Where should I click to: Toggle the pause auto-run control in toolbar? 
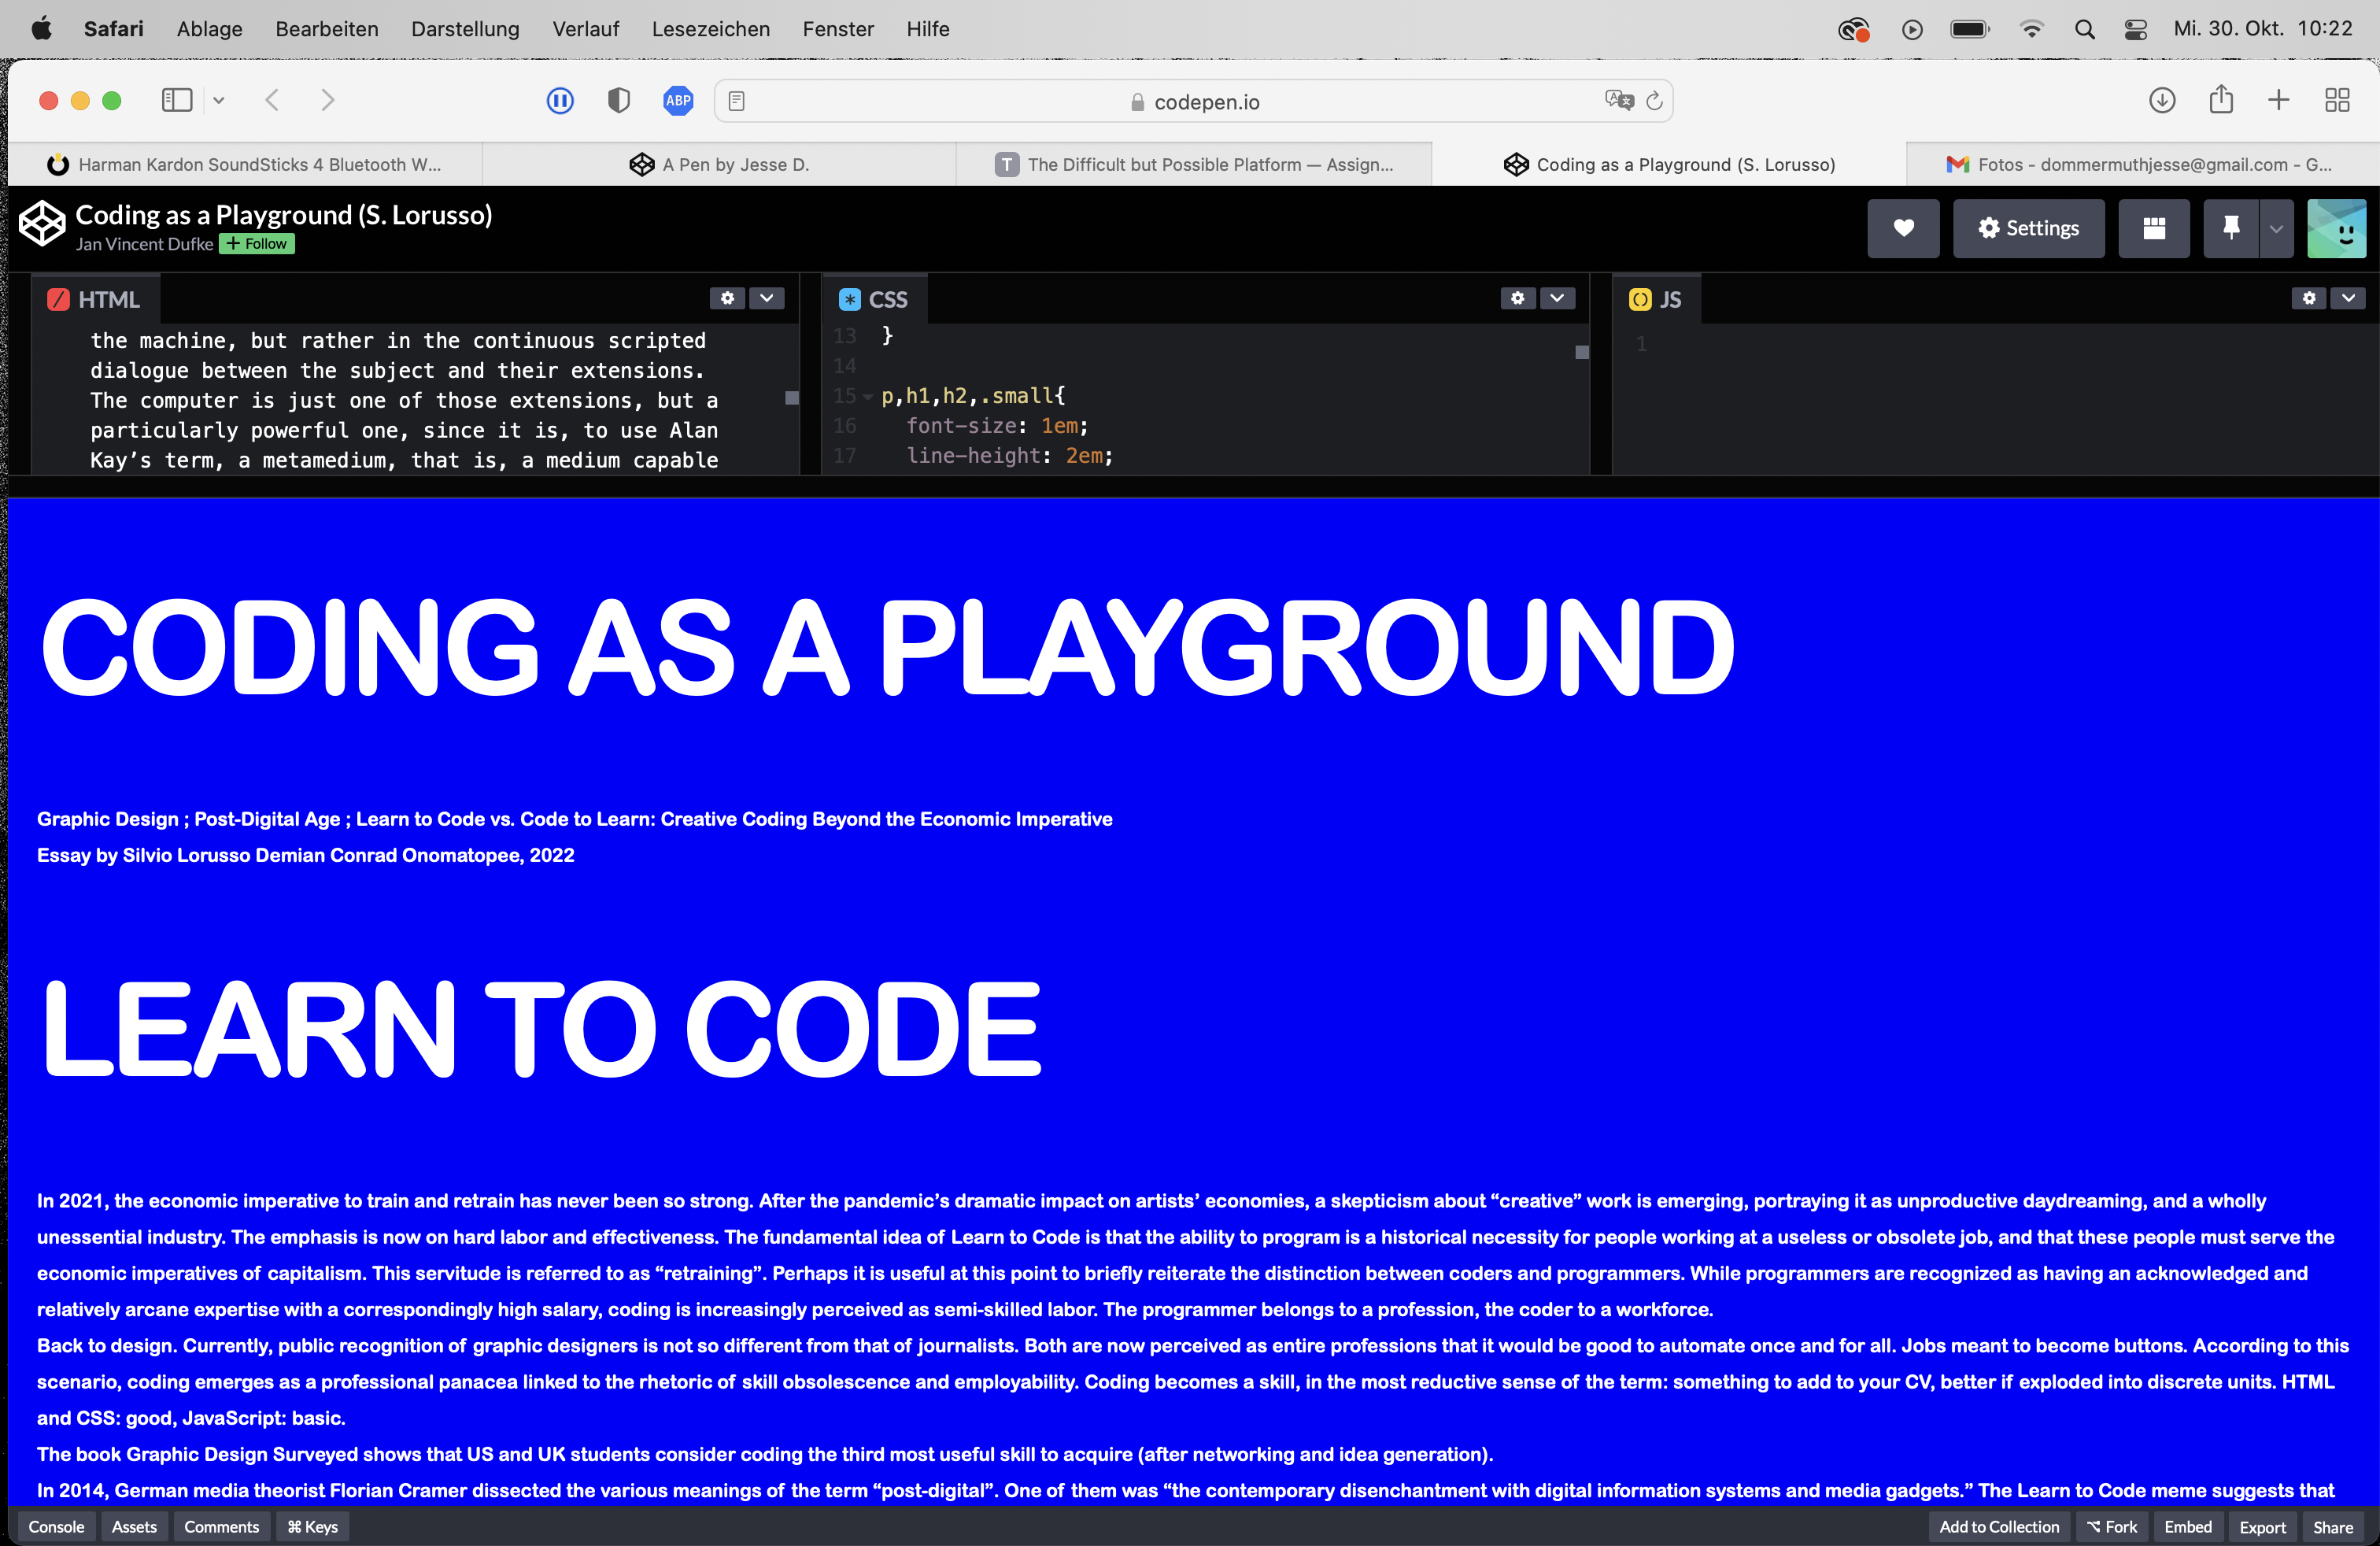pos(560,100)
